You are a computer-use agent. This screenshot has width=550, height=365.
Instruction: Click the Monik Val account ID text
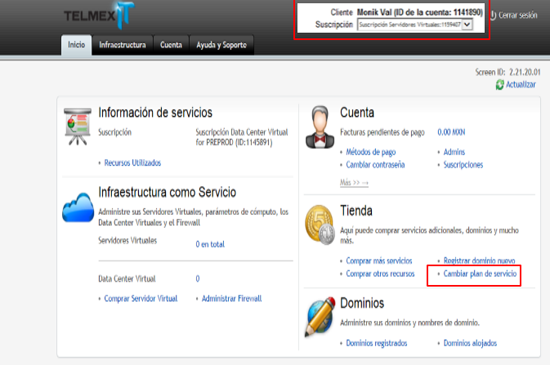[x=420, y=12]
